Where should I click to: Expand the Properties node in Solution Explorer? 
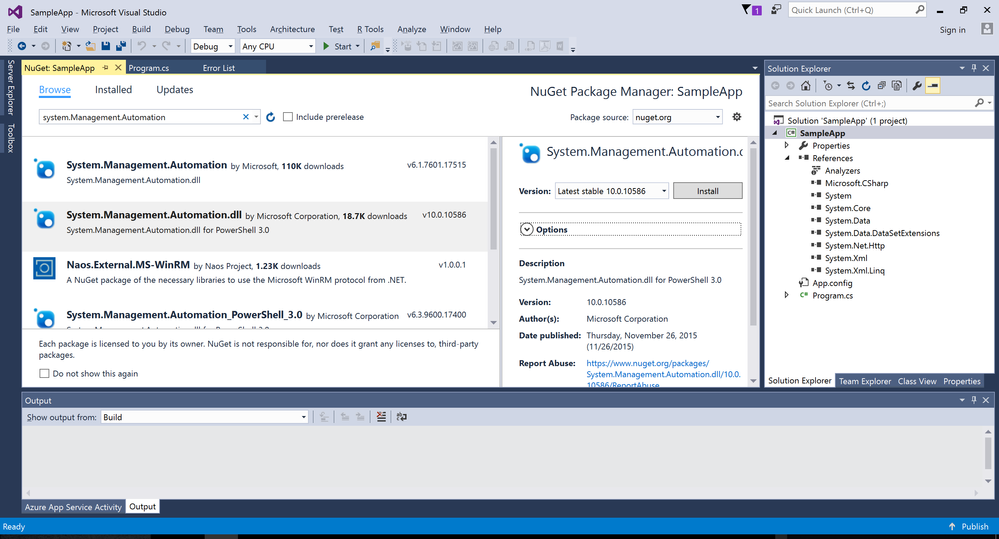point(787,145)
